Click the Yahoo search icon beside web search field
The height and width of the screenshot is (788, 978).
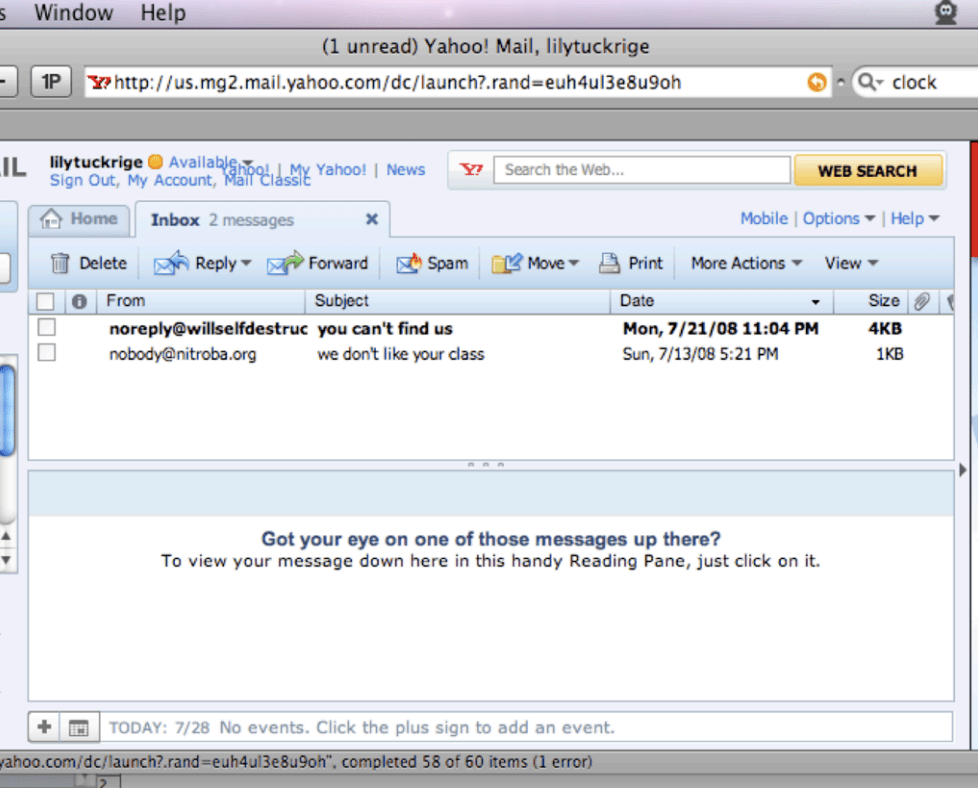471,170
